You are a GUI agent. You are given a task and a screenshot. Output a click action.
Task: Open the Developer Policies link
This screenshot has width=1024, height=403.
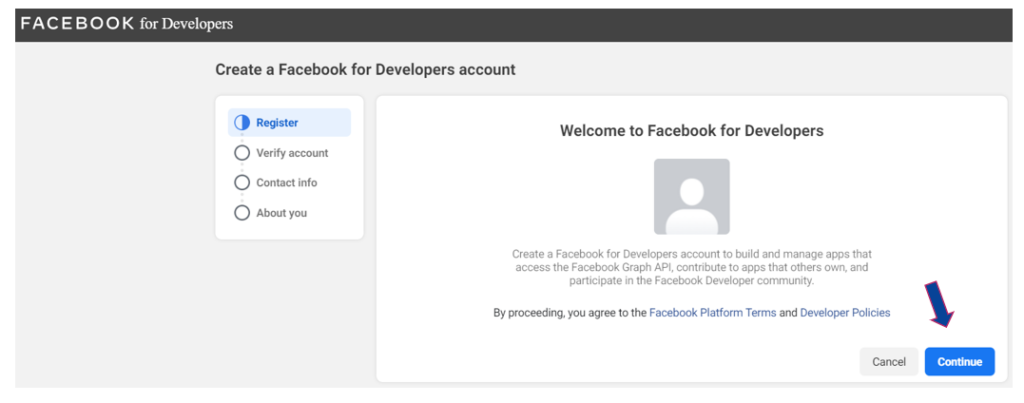pyautogui.click(x=845, y=313)
